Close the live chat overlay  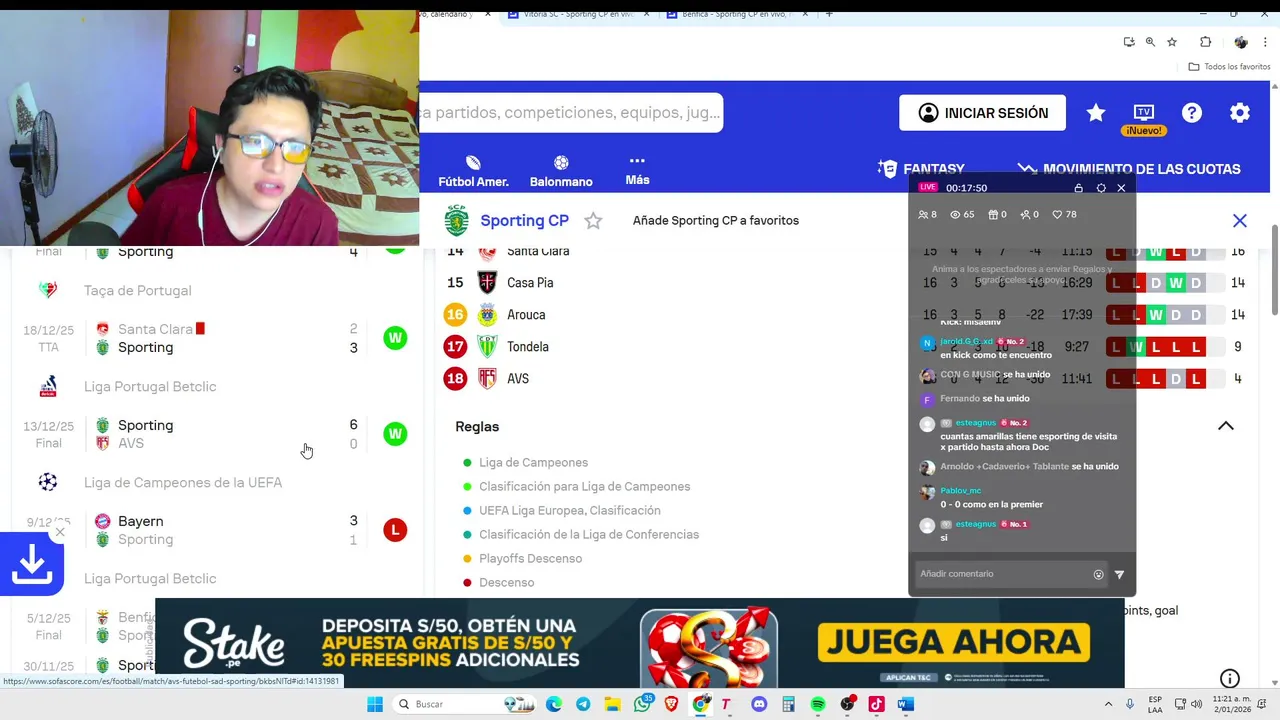(1121, 188)
